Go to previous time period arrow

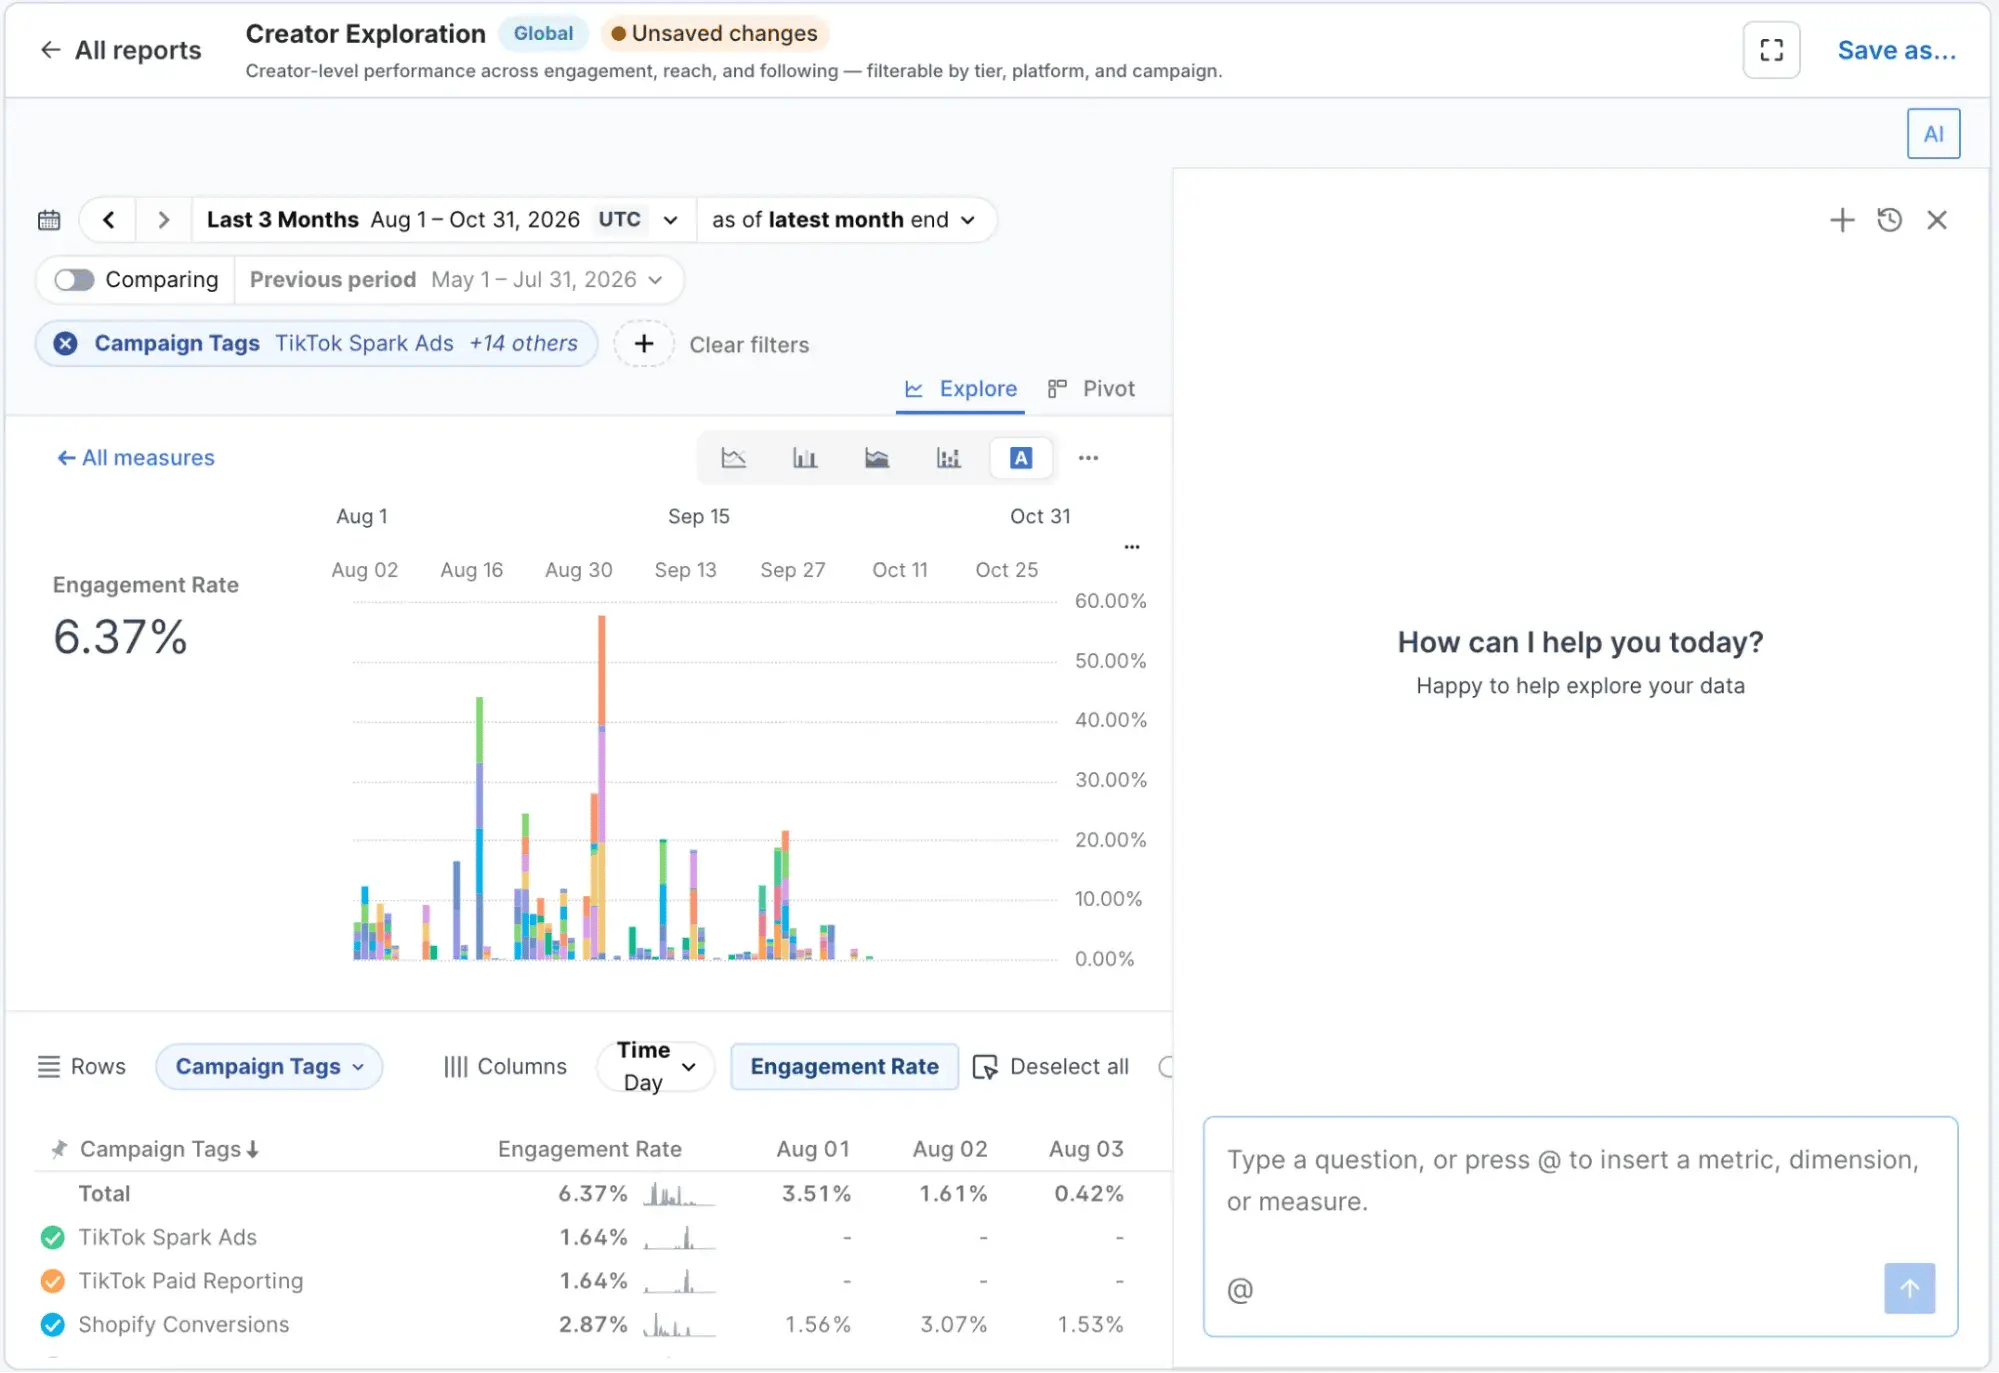point(108,220)
